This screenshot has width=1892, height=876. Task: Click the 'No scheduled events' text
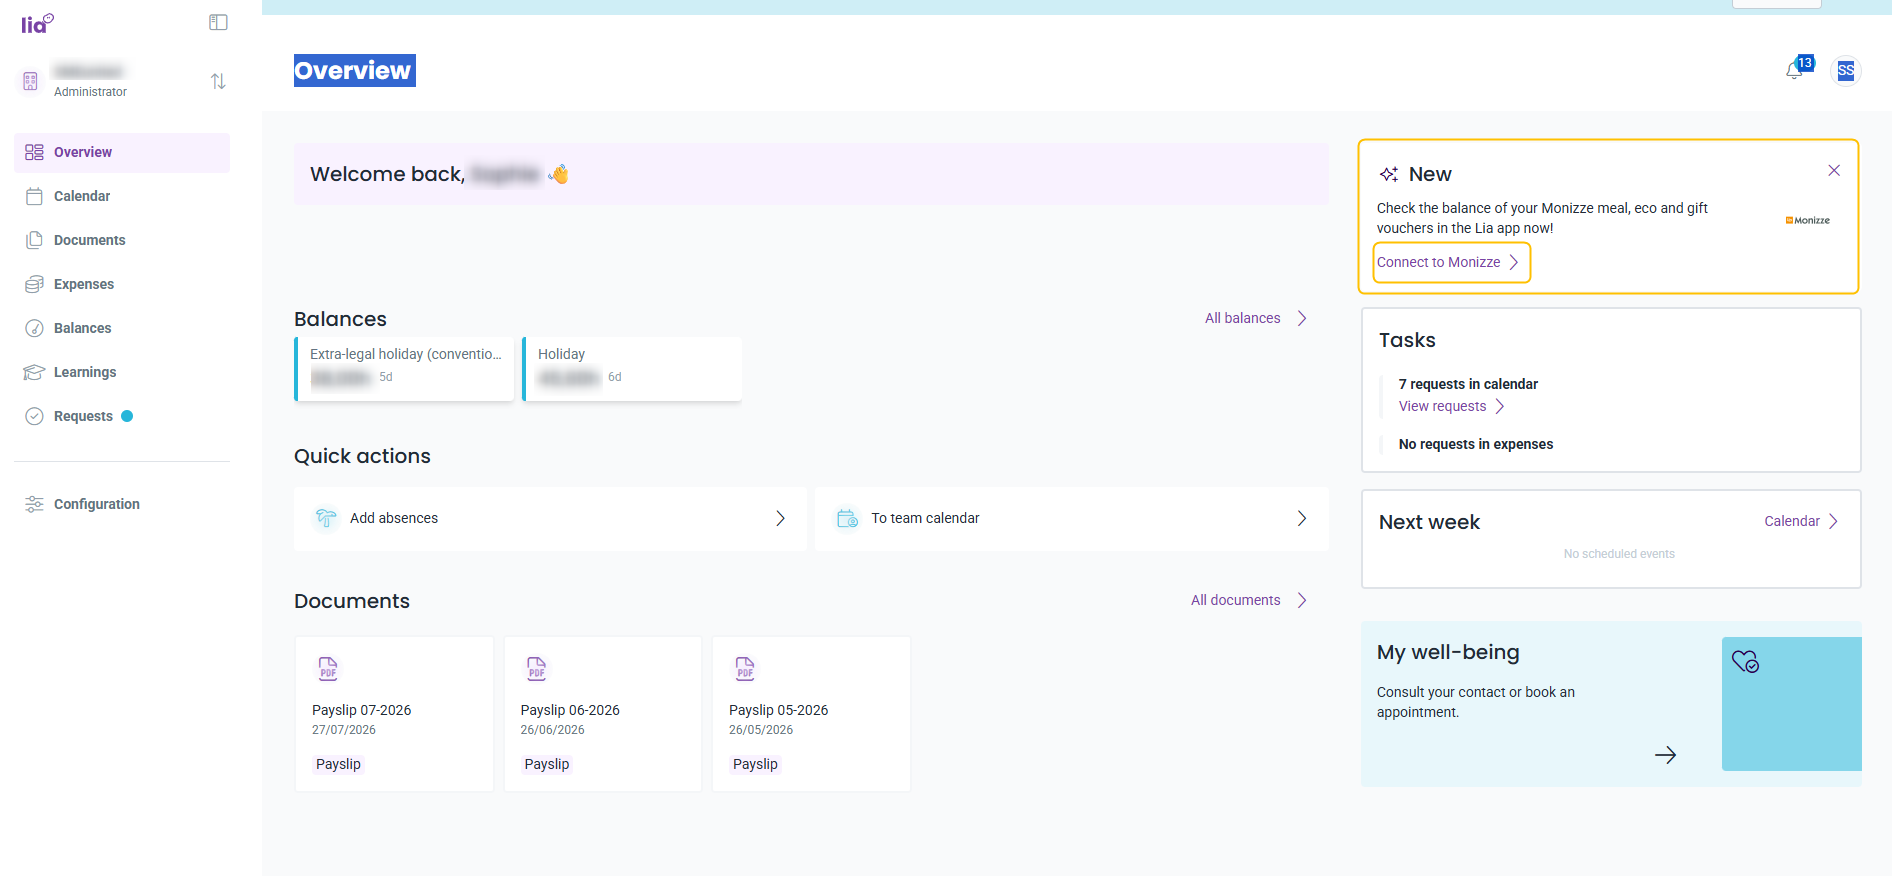point(1619,554)
